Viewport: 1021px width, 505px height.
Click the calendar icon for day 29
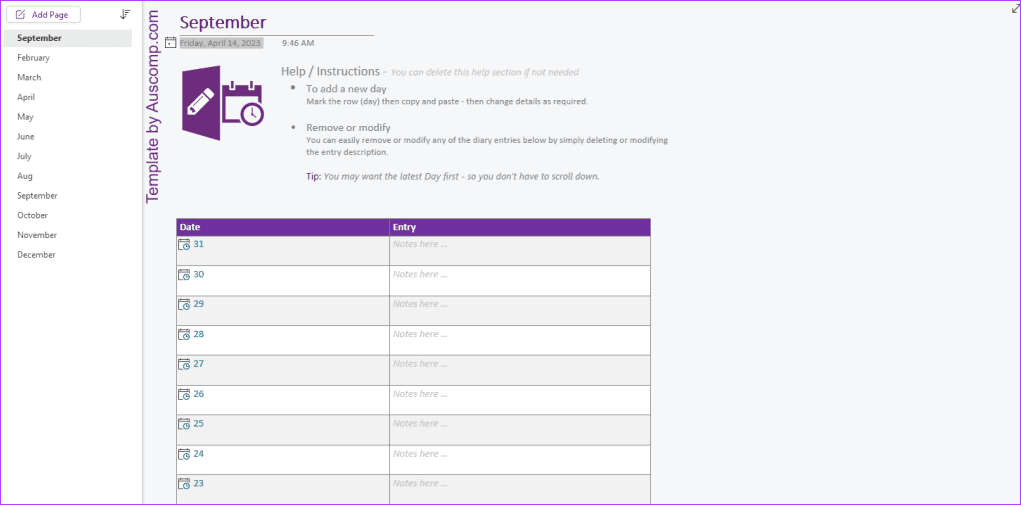tap(184, 305)
